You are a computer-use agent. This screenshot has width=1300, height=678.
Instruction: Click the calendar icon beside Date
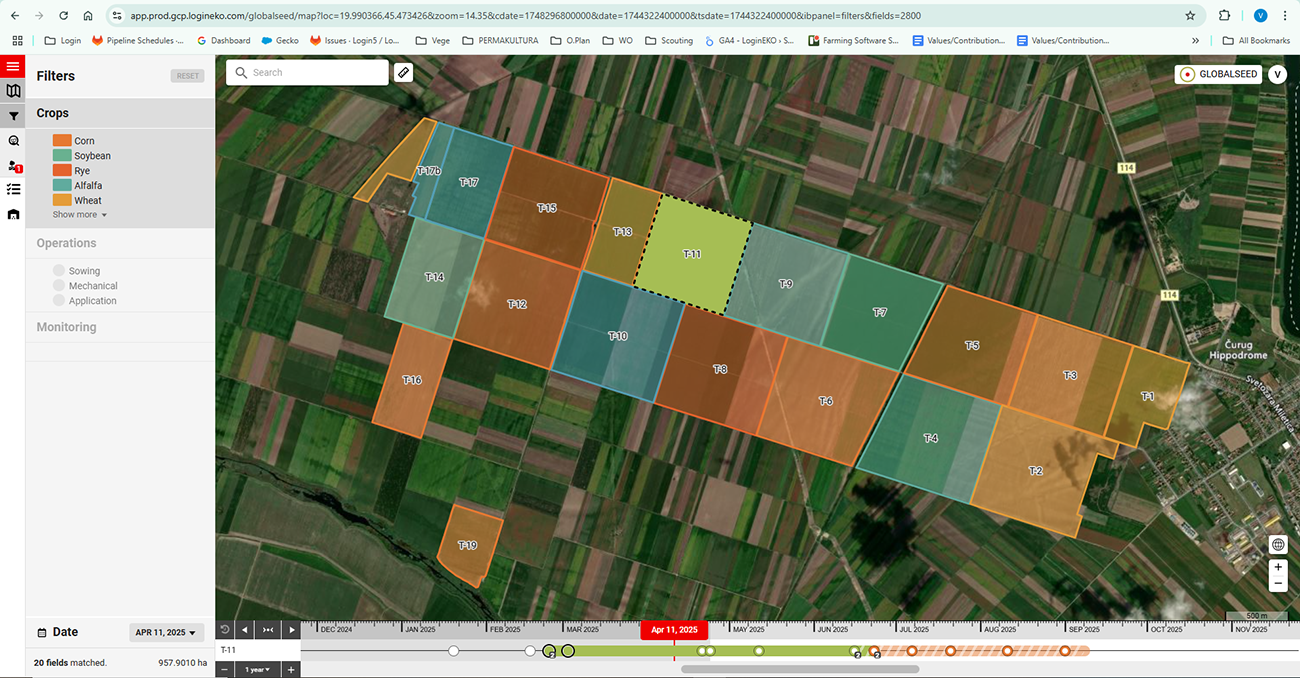pos(42,632)
